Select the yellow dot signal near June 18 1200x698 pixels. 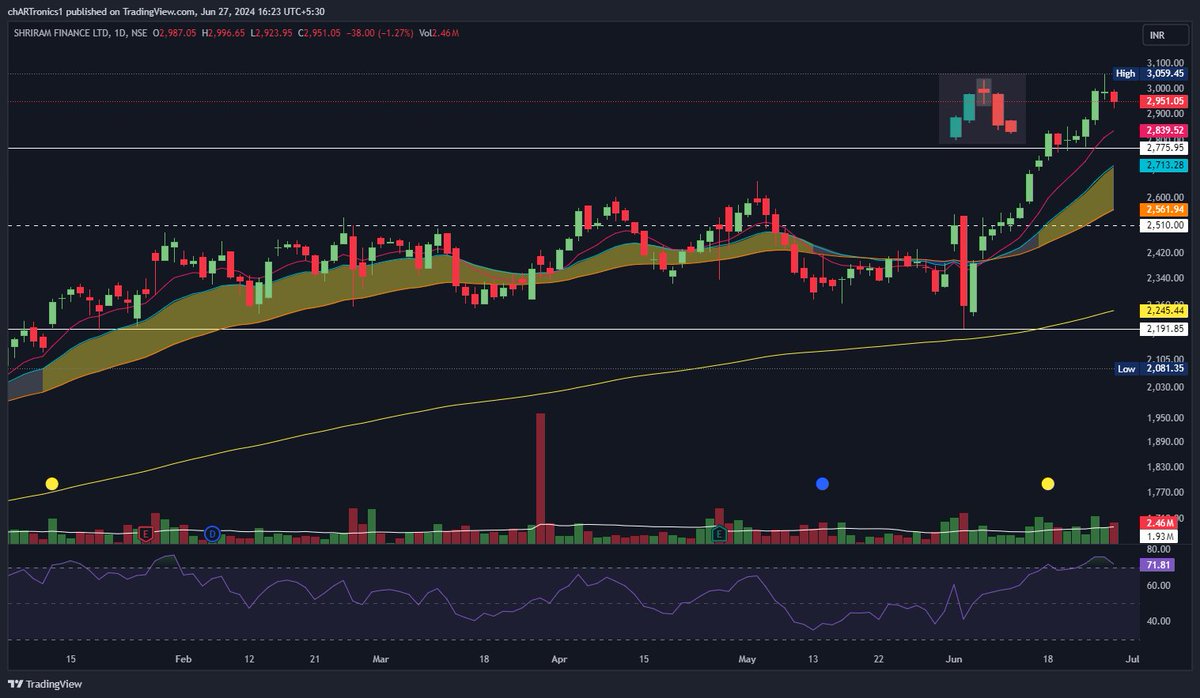click(1047, 484)
